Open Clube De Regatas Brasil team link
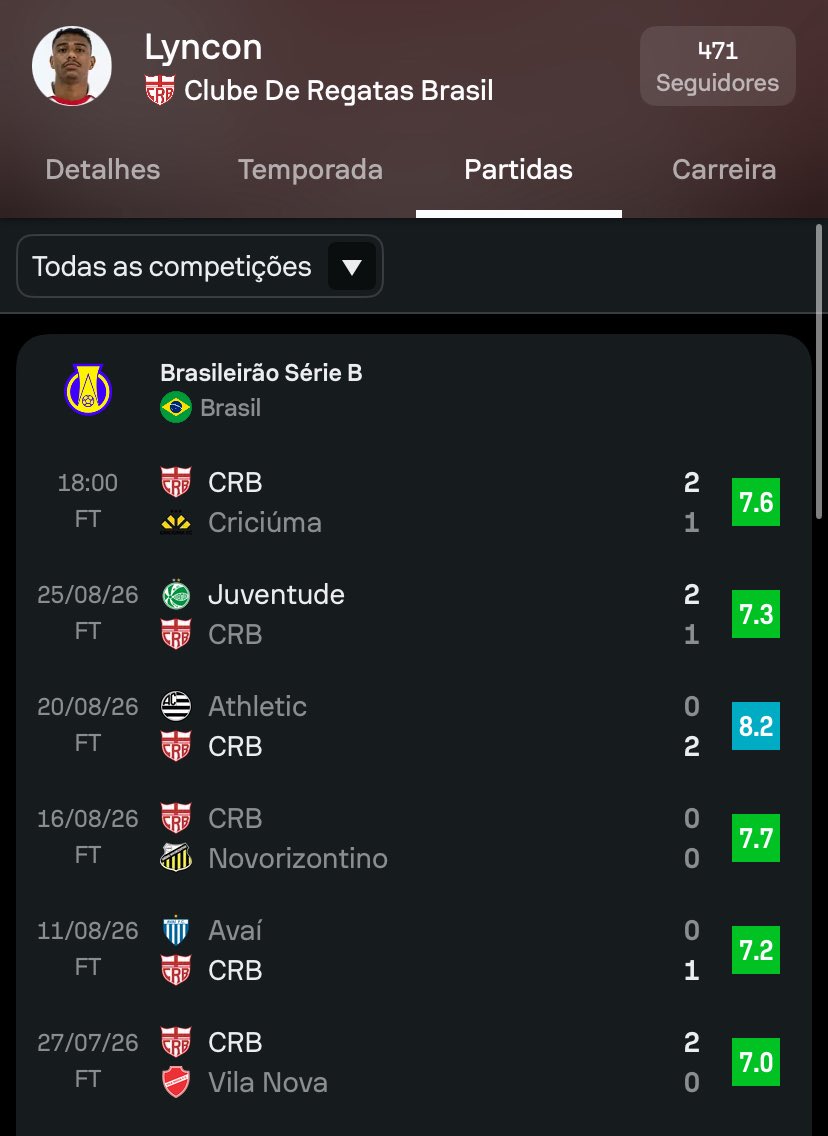This screenshot has height=1136, width=828. point(338,91)
